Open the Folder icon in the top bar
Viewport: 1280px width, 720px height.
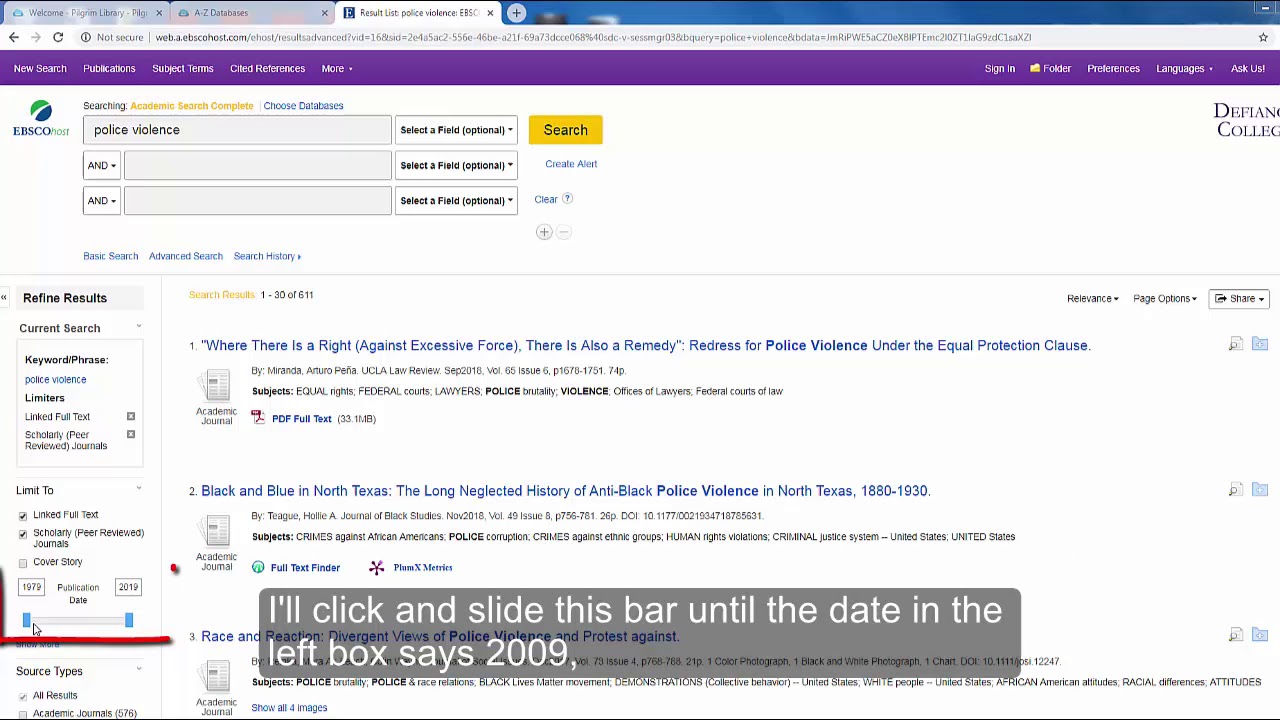coord(1050,69)
